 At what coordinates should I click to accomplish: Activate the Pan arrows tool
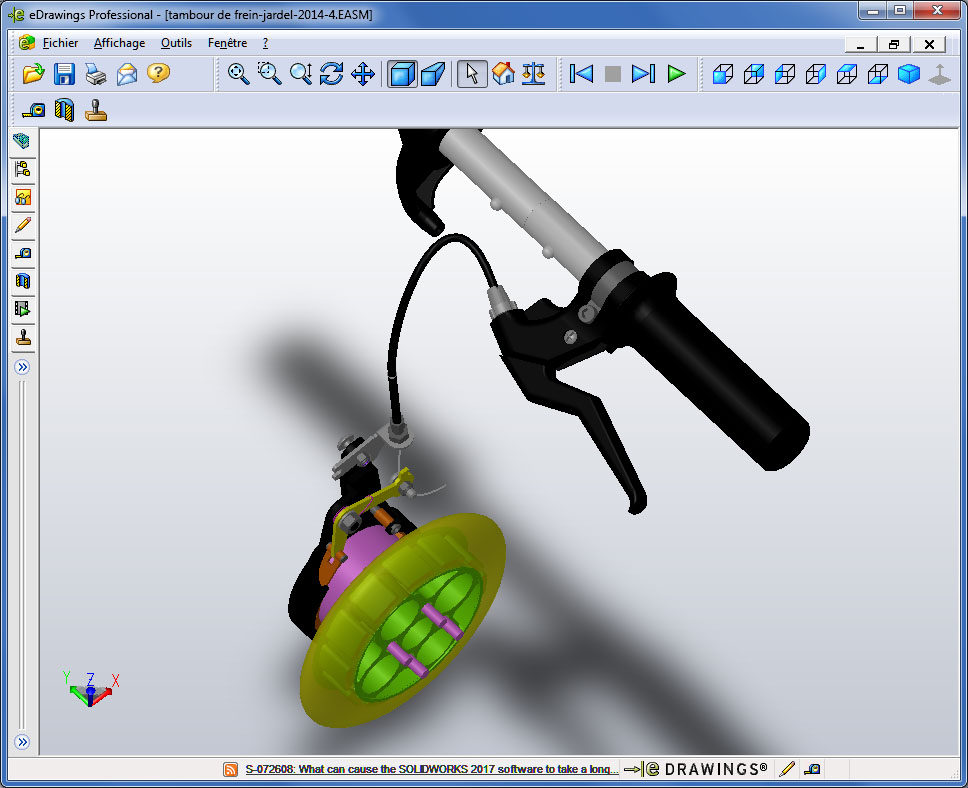click(363, 73)
